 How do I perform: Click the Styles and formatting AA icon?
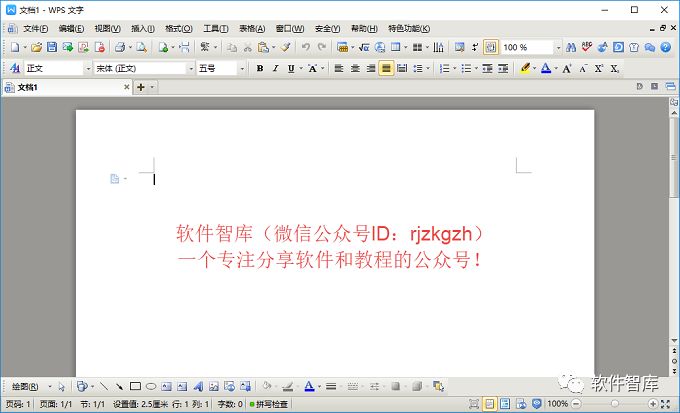15,69
